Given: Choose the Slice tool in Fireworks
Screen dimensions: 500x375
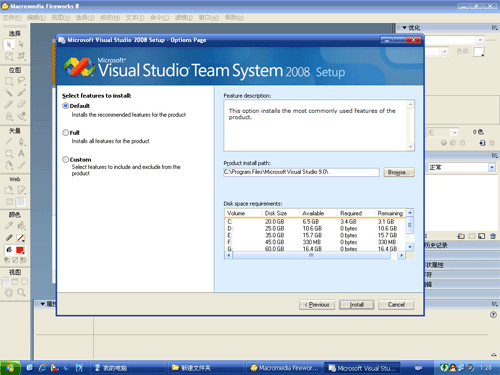Looking at the screenshot, I should point(21,190).
